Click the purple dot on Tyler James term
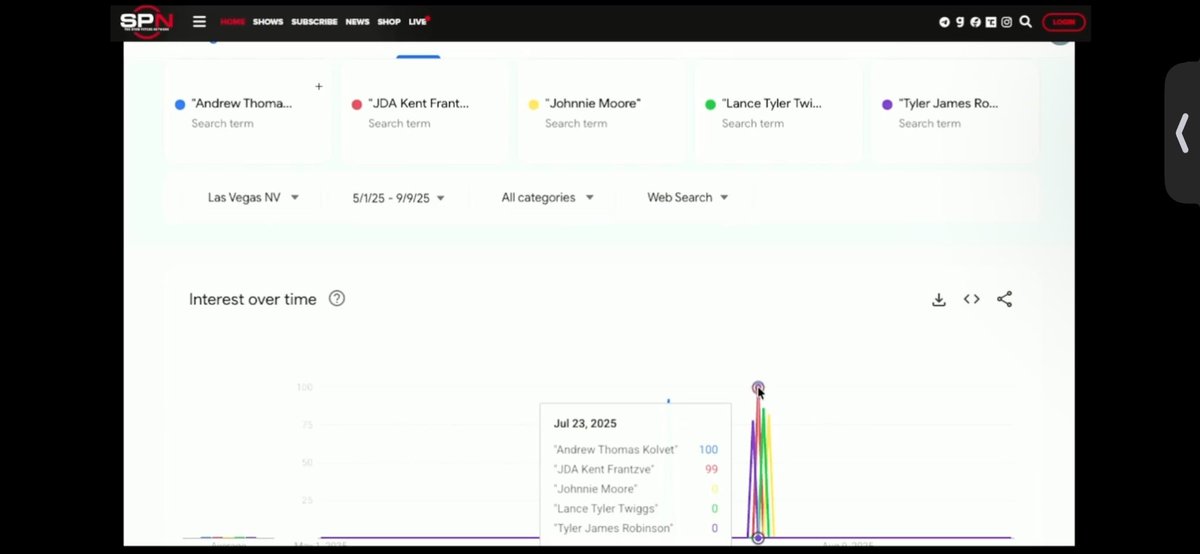 tap(887, 104)
